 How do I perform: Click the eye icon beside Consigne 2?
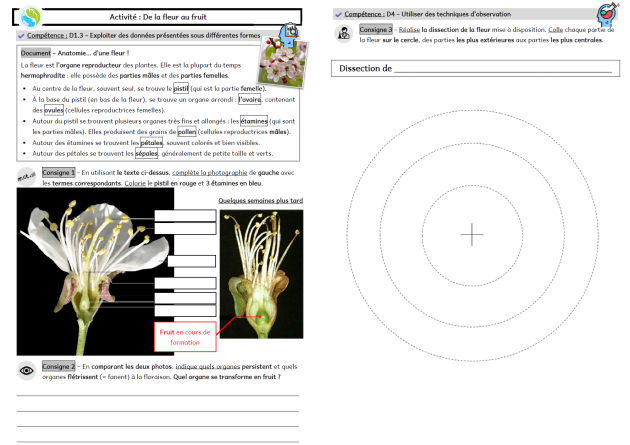pyautogui.click(x=28, y=371)
